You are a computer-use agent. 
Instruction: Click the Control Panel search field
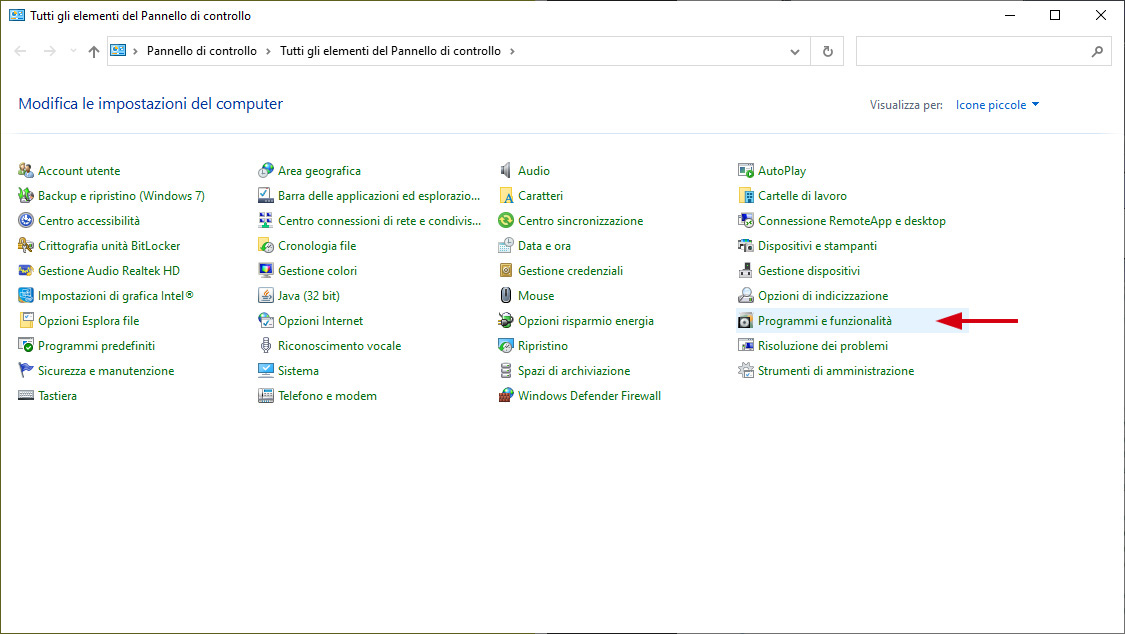coord(983,52)
